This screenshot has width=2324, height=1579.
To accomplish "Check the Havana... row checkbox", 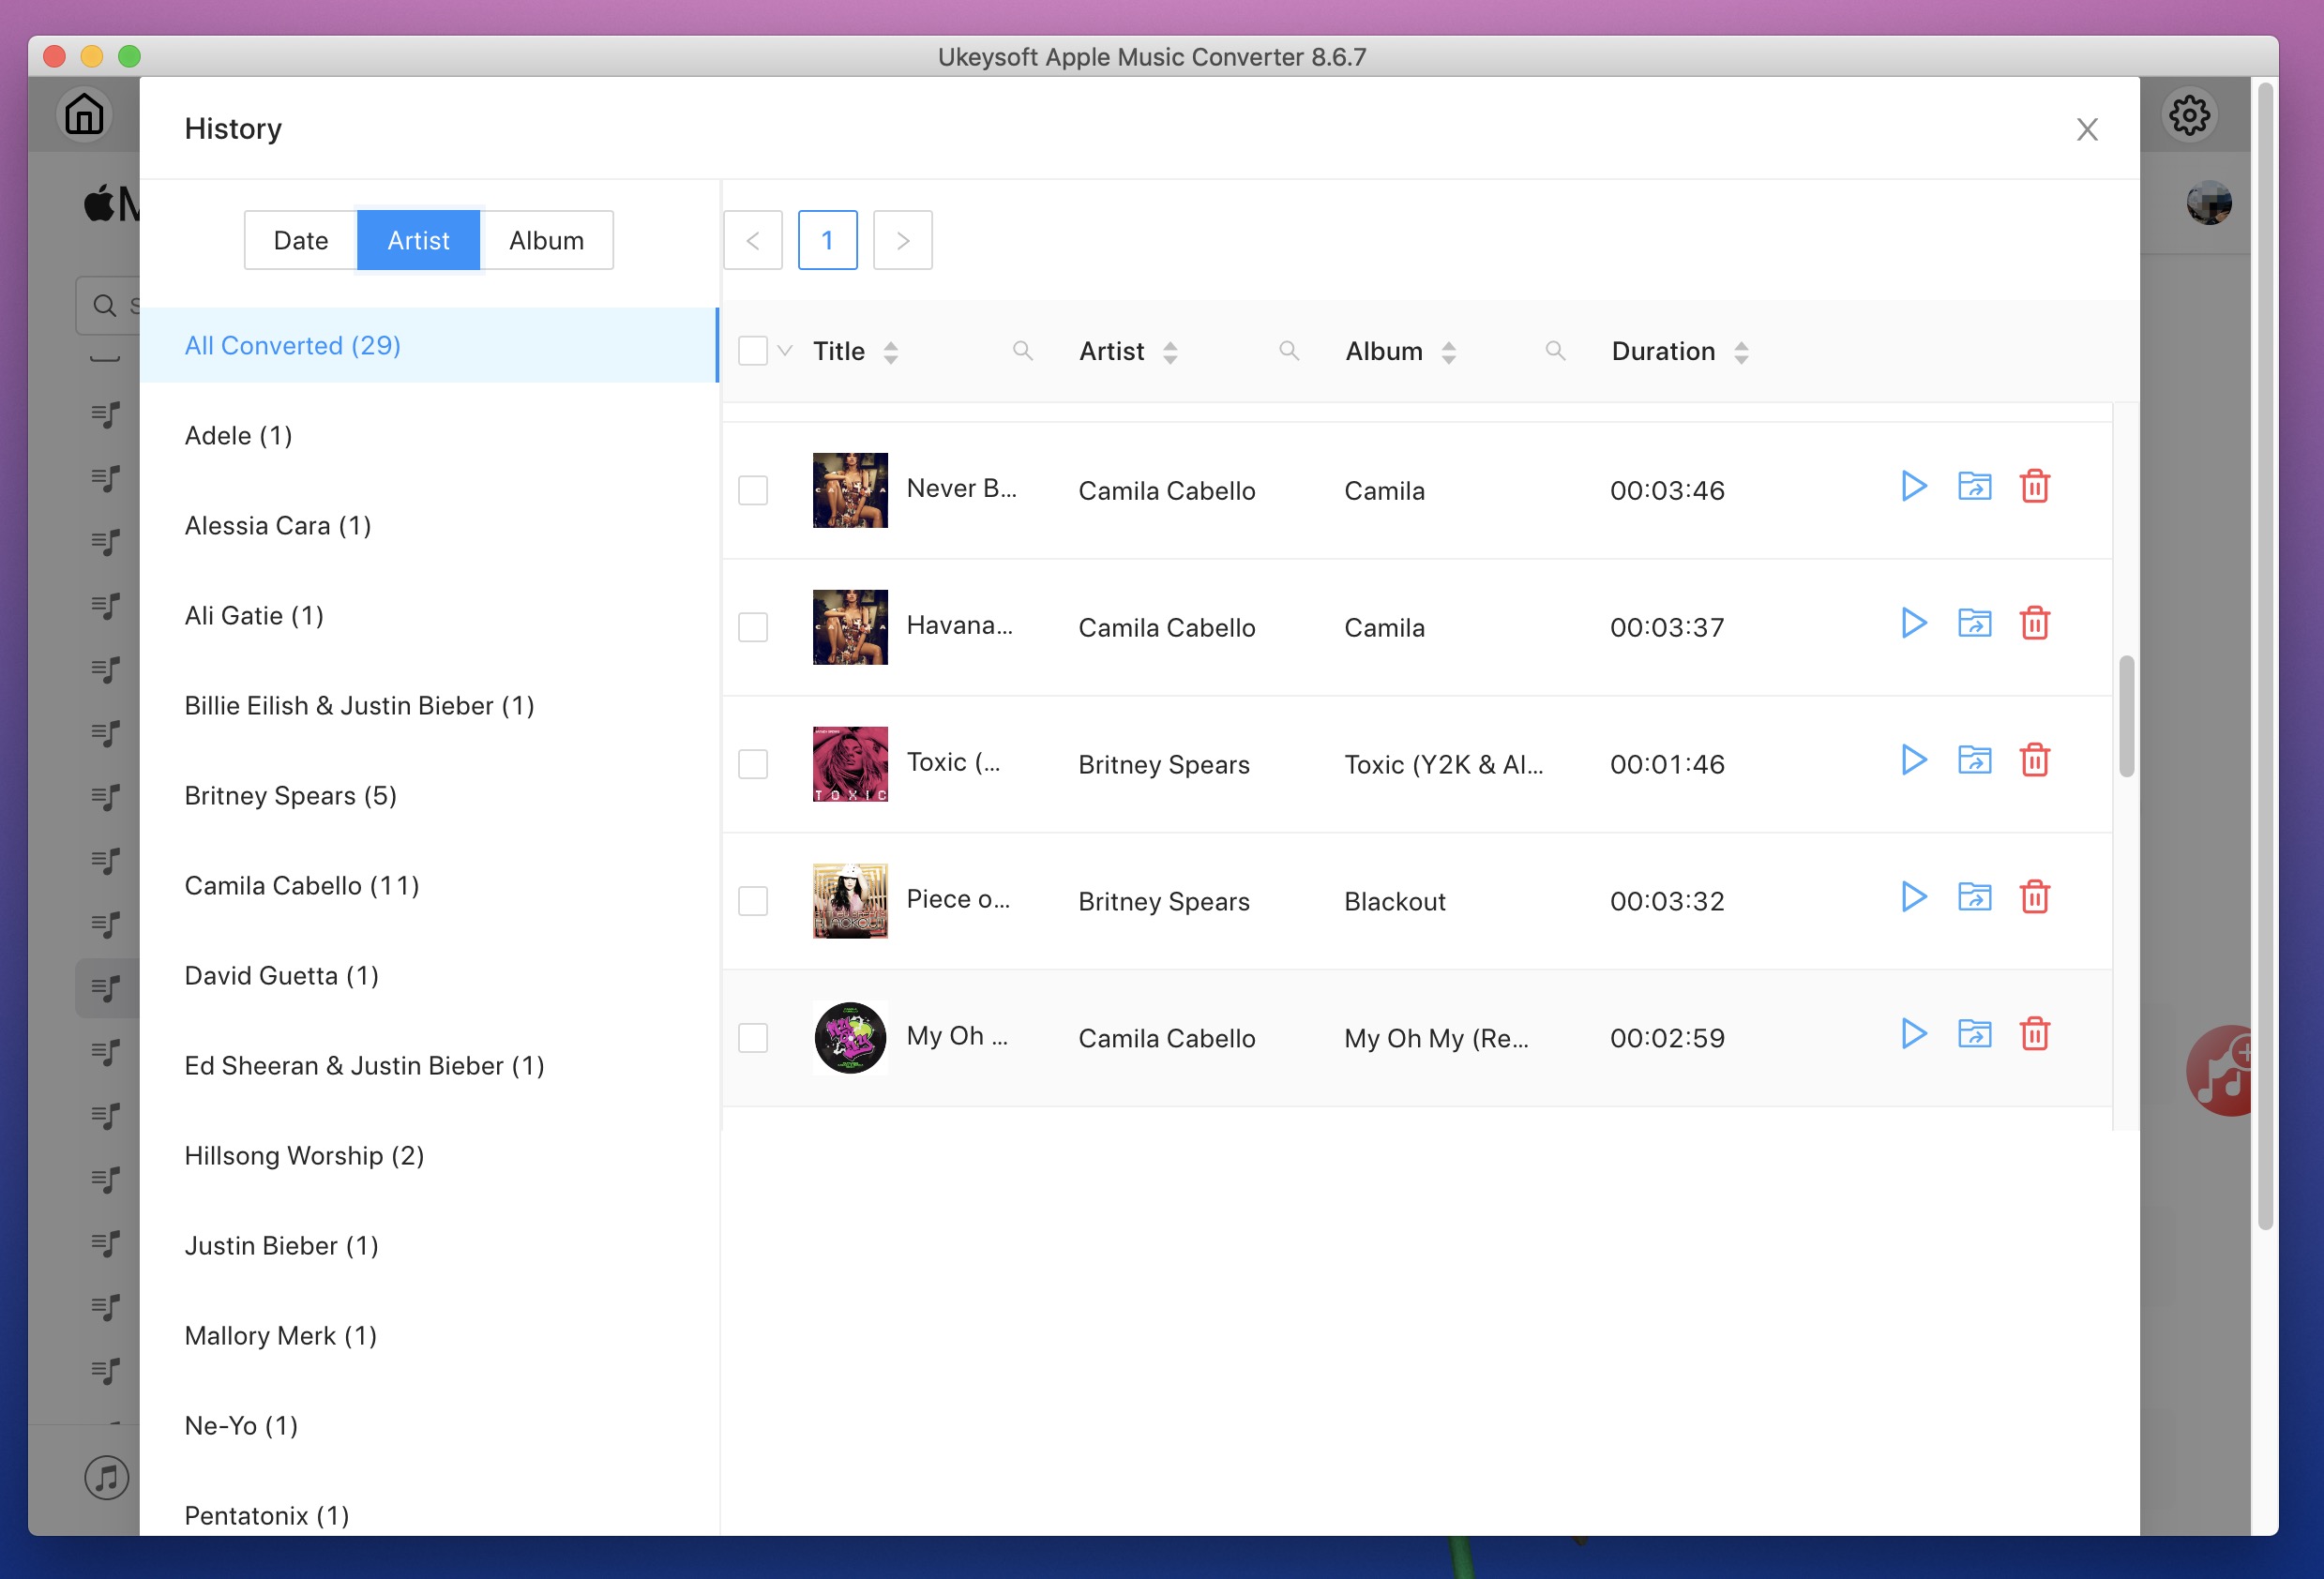I will [753, 628].
